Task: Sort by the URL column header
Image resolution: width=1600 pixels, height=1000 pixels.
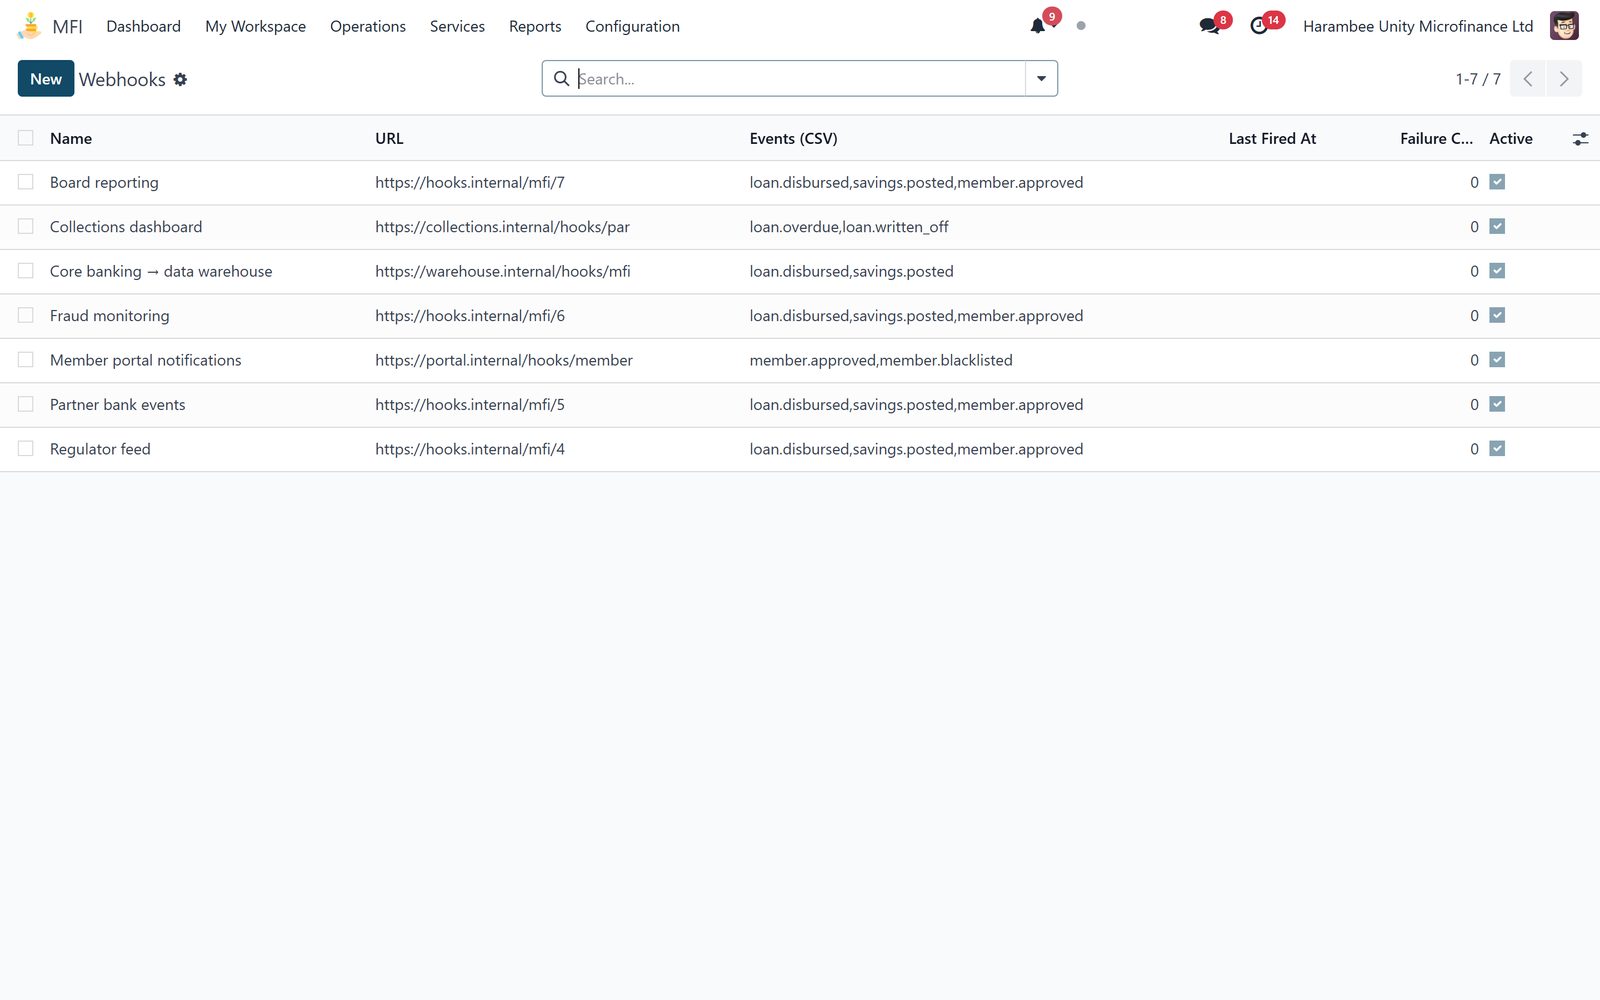Action: point(389,139)
